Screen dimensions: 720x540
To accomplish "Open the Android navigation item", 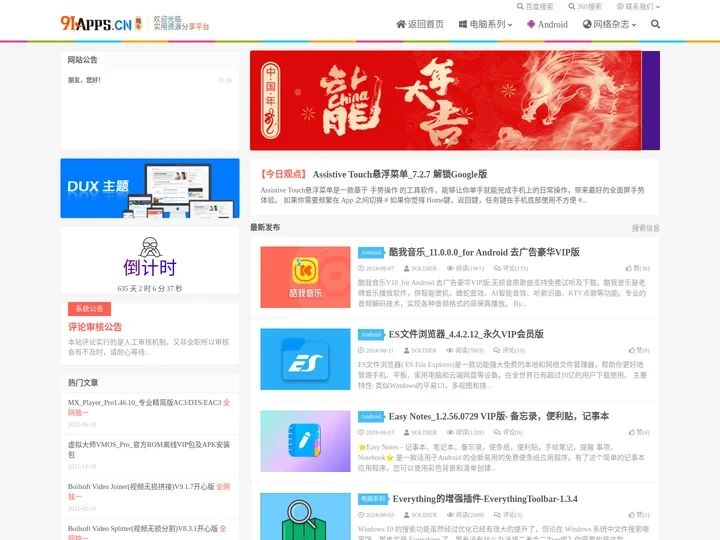I will (x=547, y=24).
